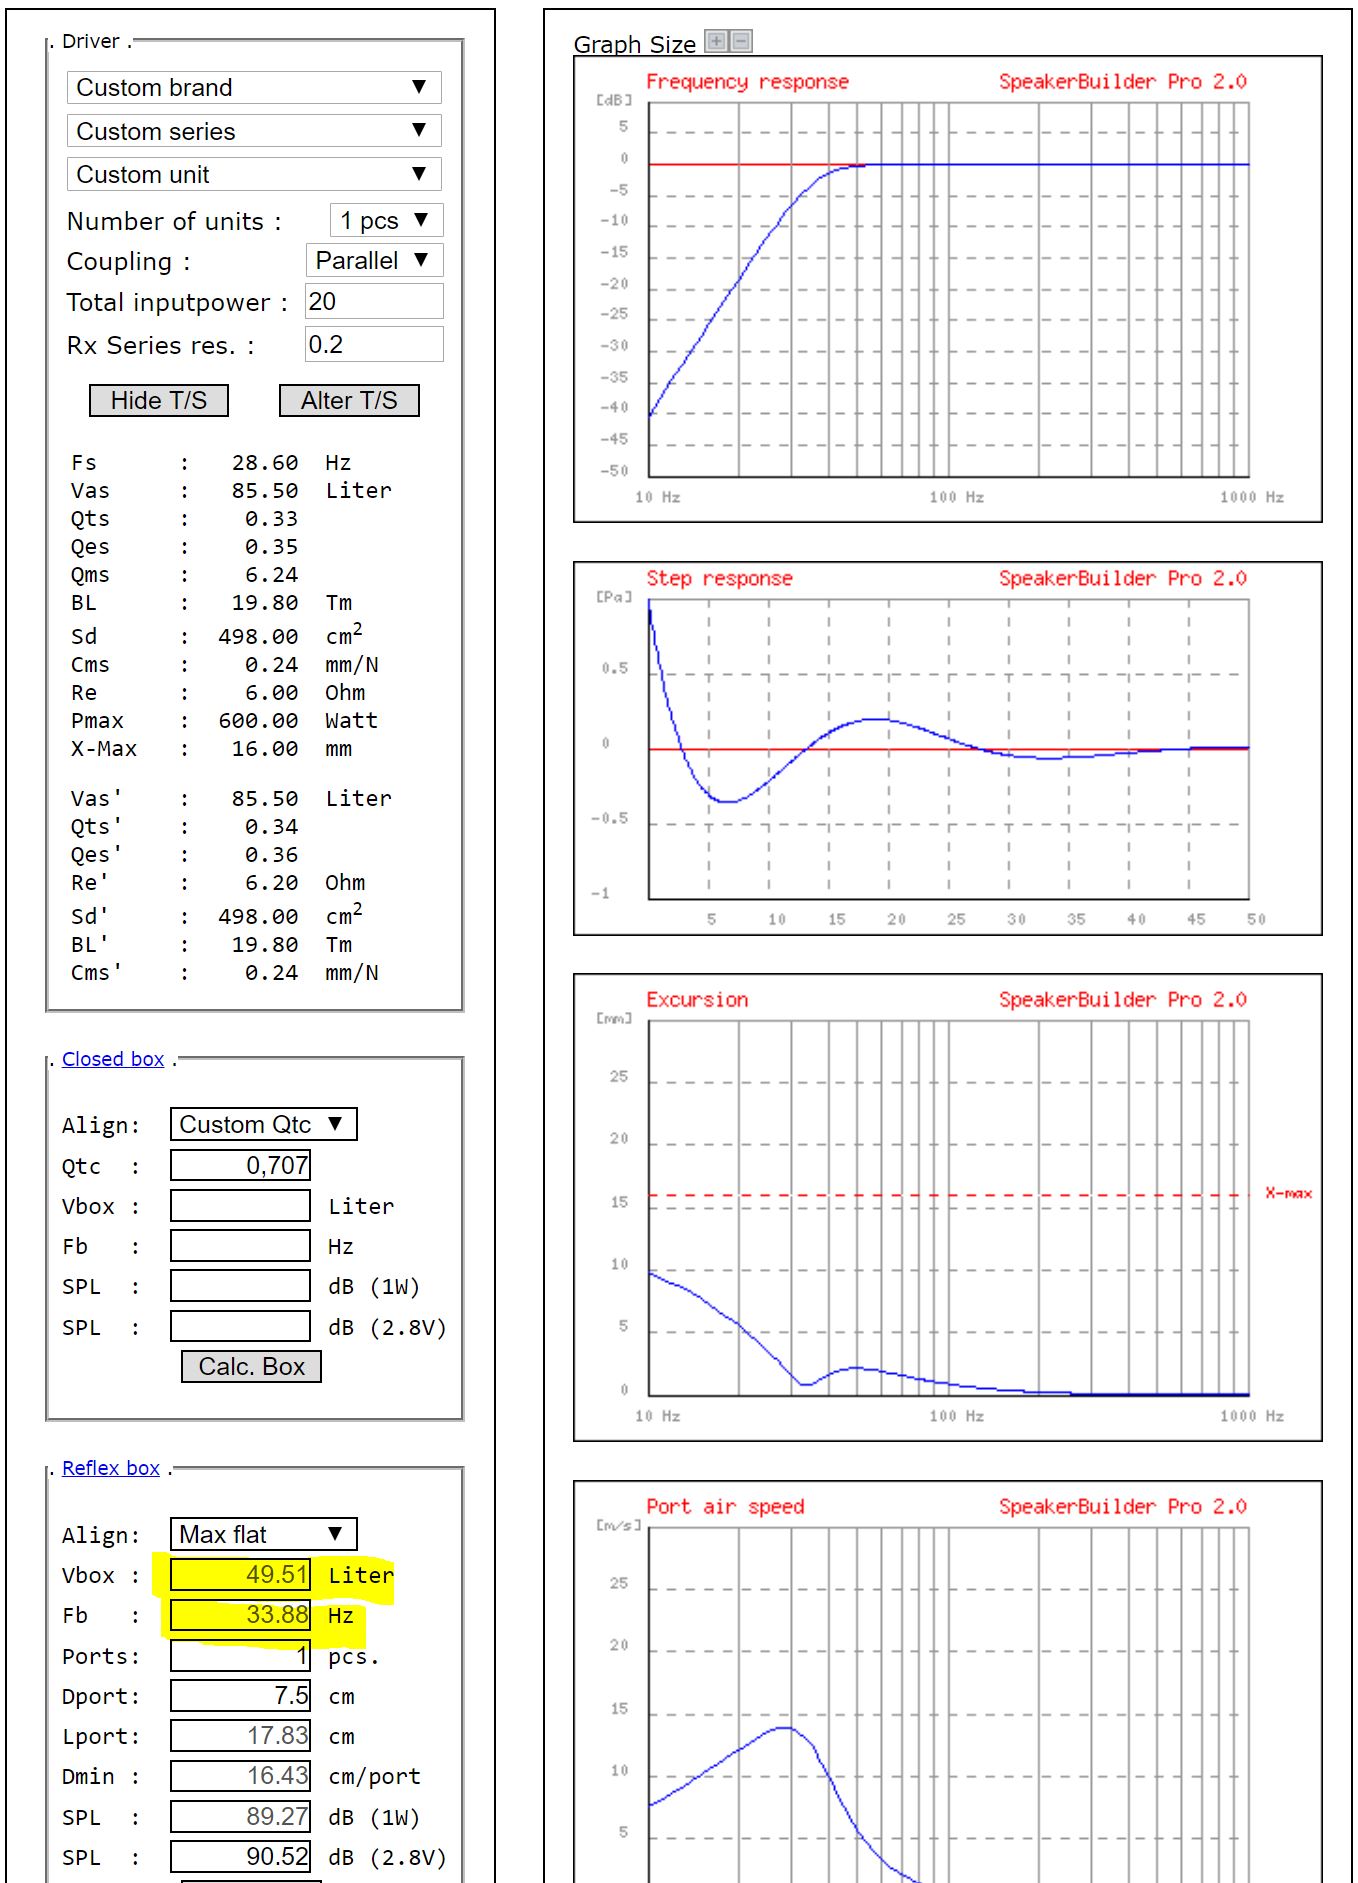Click the Alter T/S button

[349, 400]
